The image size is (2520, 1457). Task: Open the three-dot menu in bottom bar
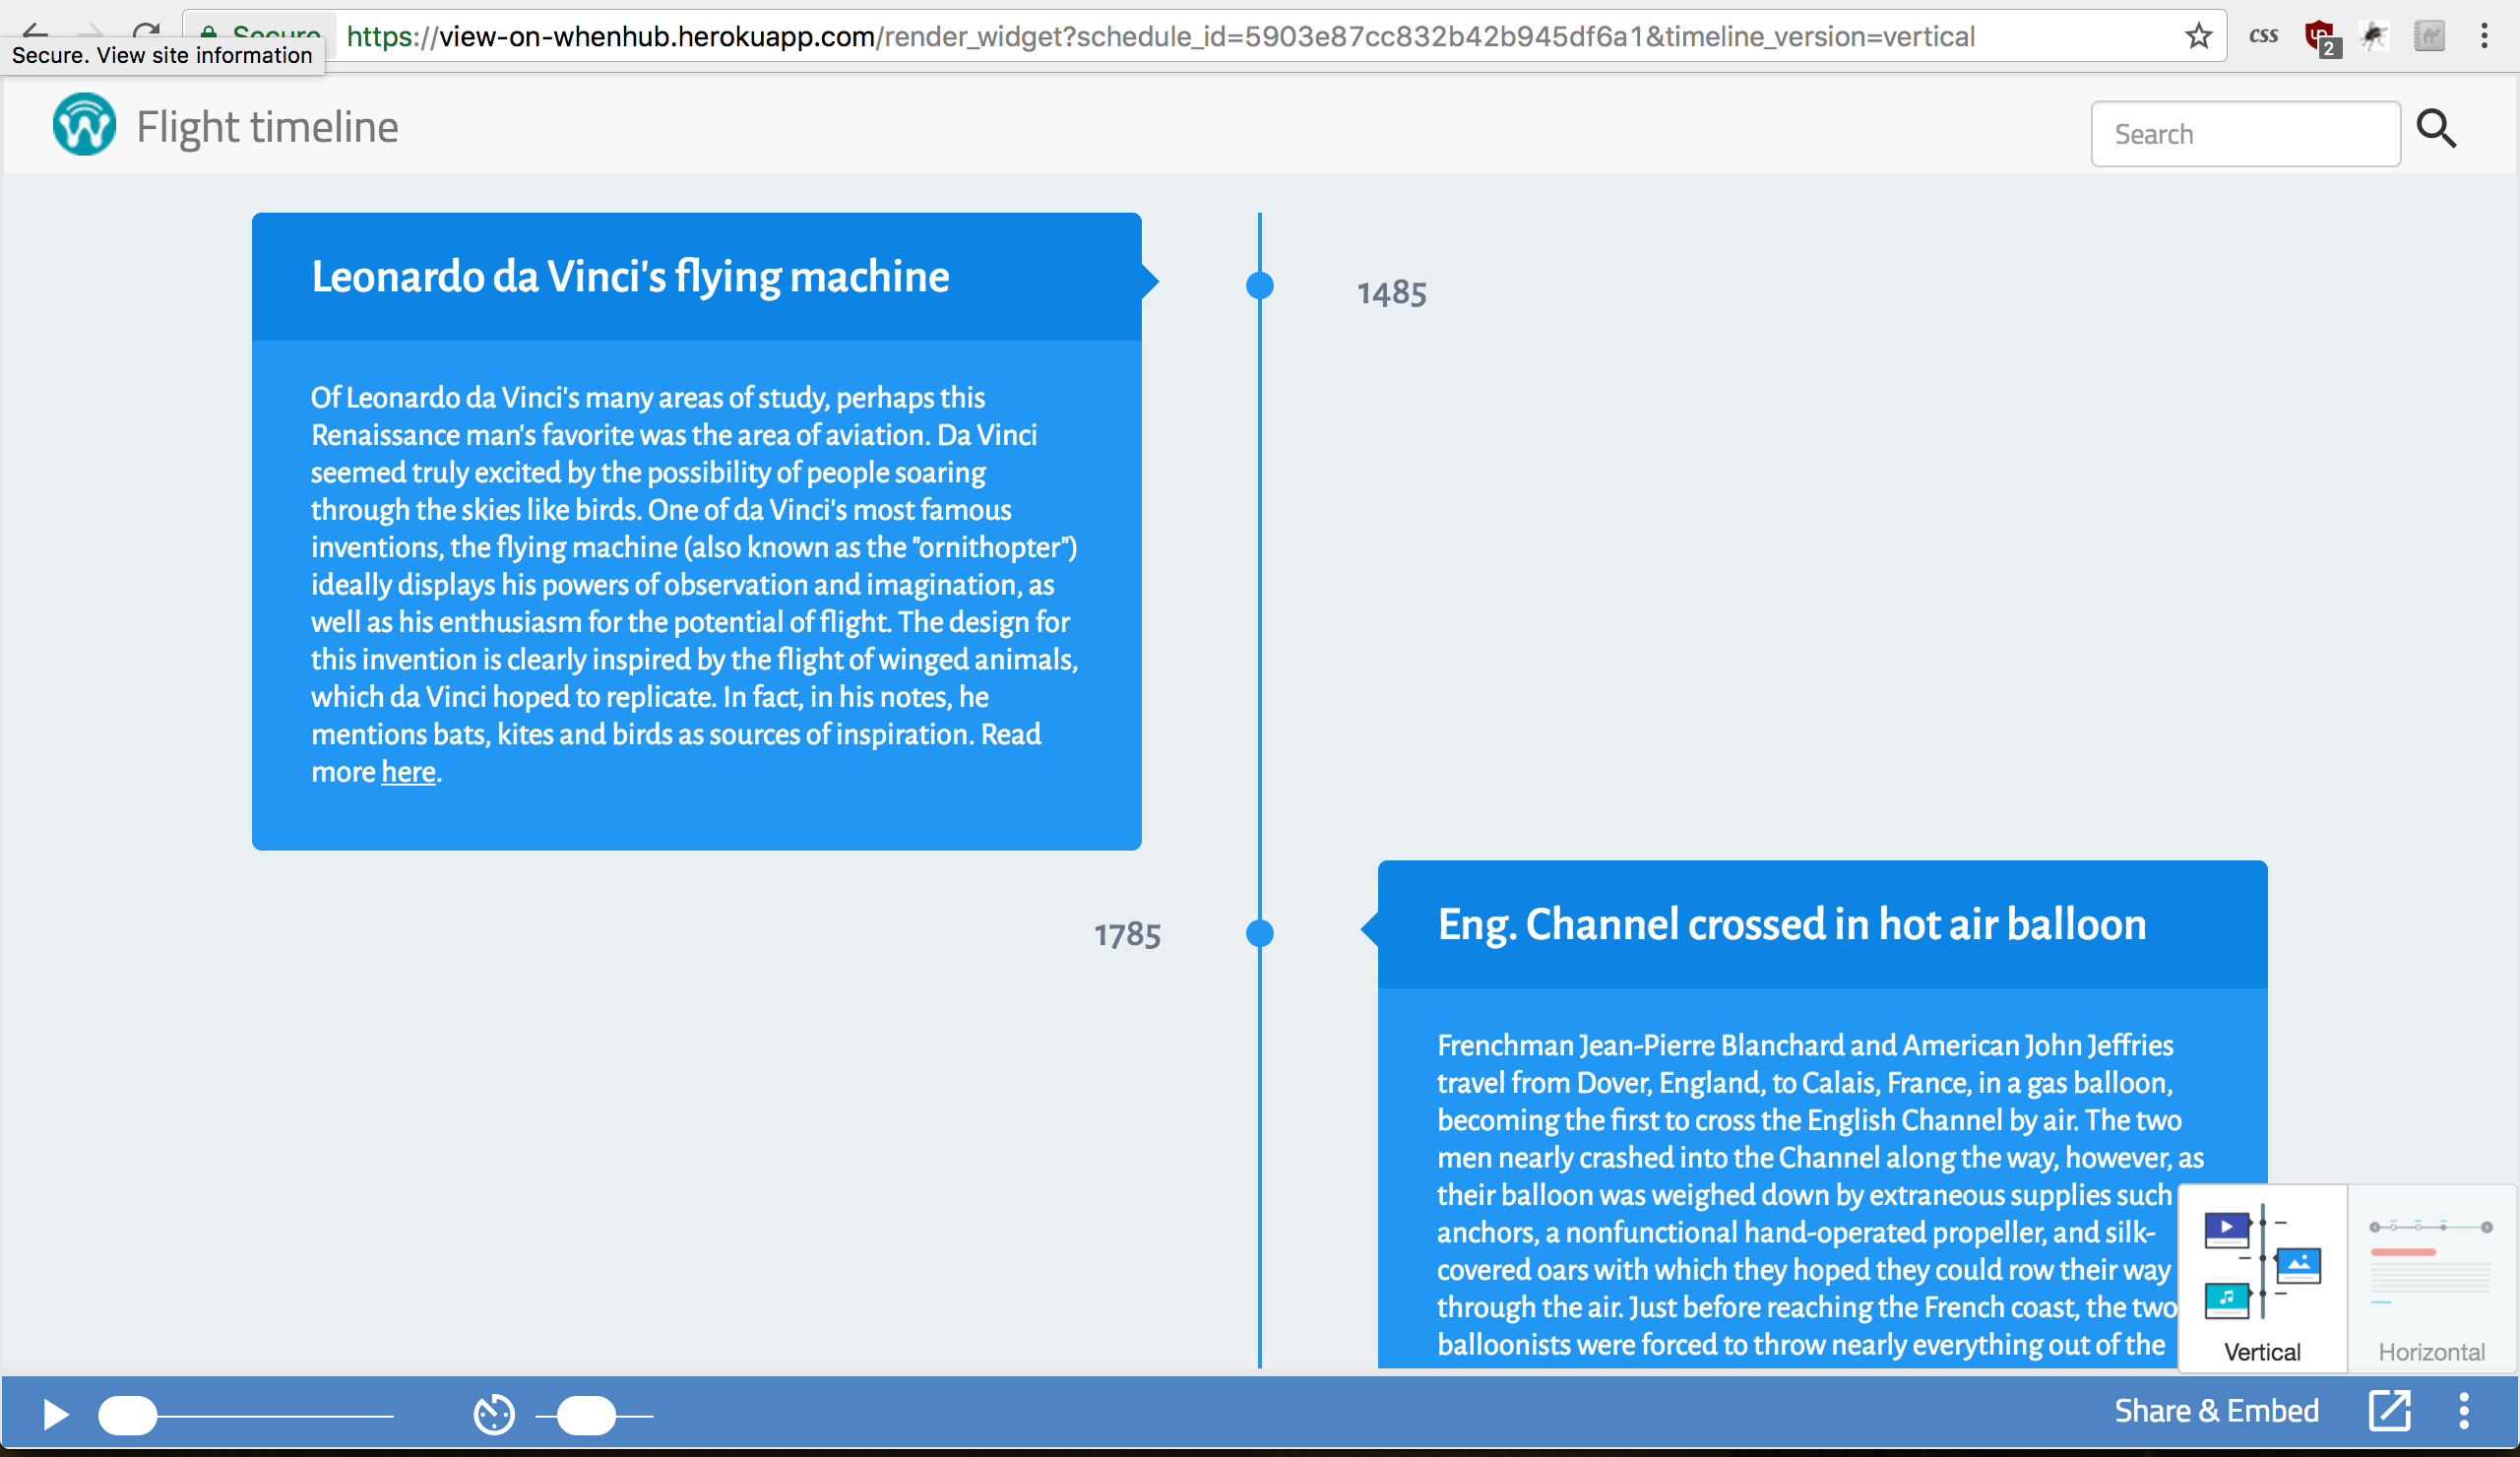click(x=2463, y=1411)
